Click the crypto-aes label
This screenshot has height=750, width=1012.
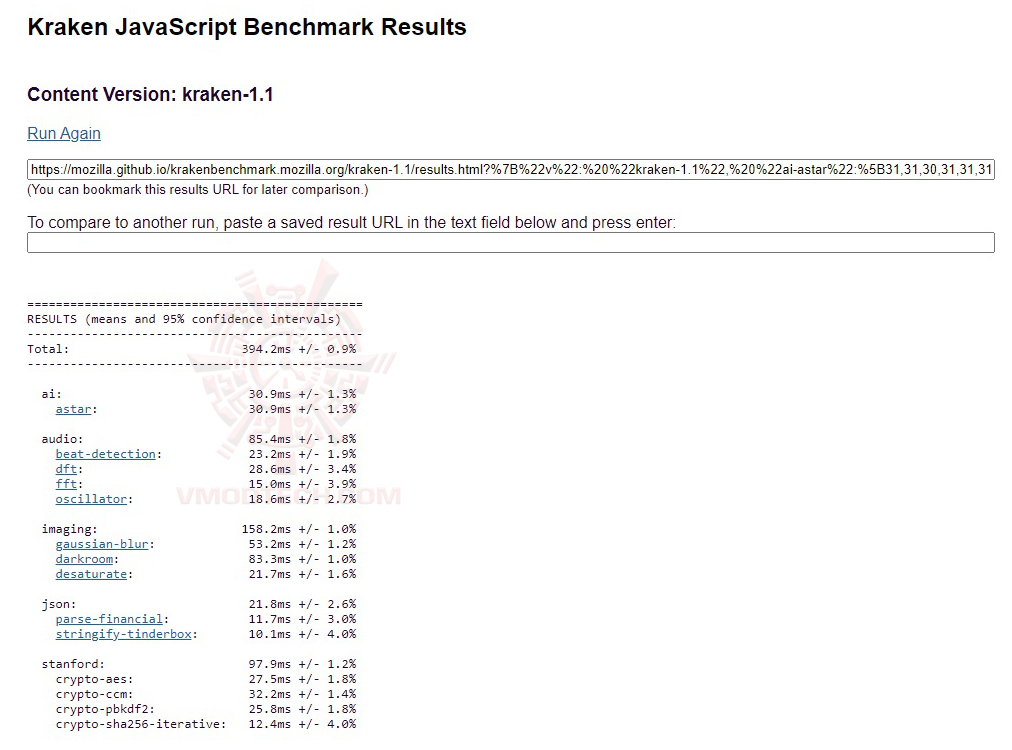pyautogui.click(x=94, y=679)
